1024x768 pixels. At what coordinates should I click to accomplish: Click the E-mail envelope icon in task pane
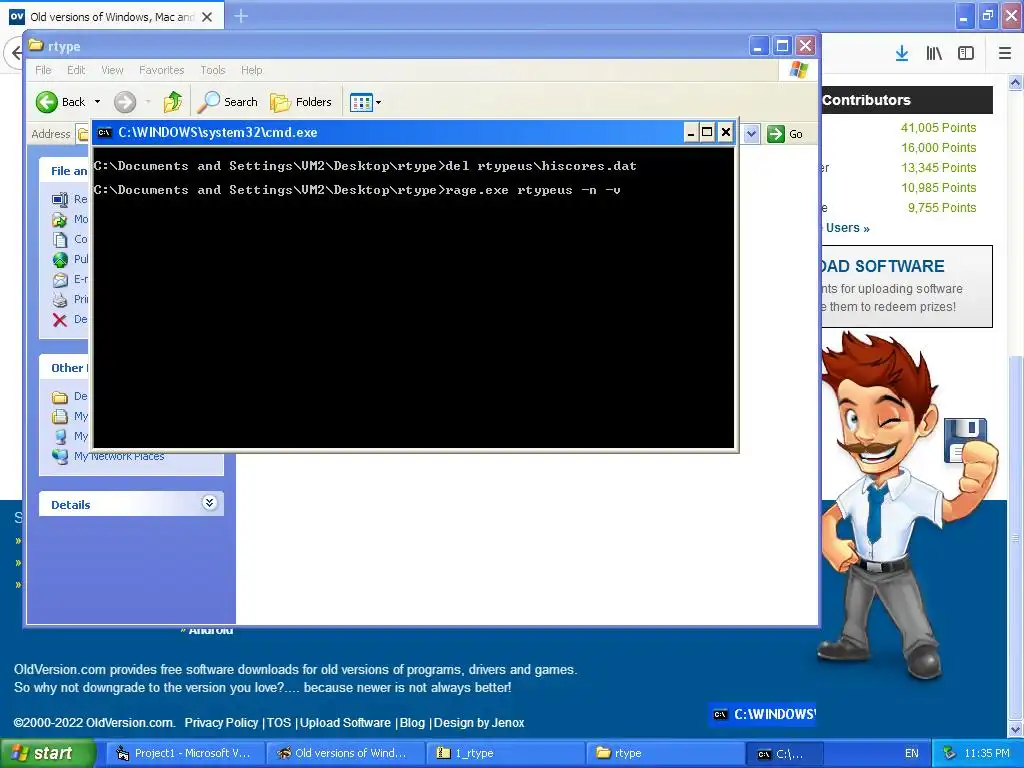click(60, 280)
